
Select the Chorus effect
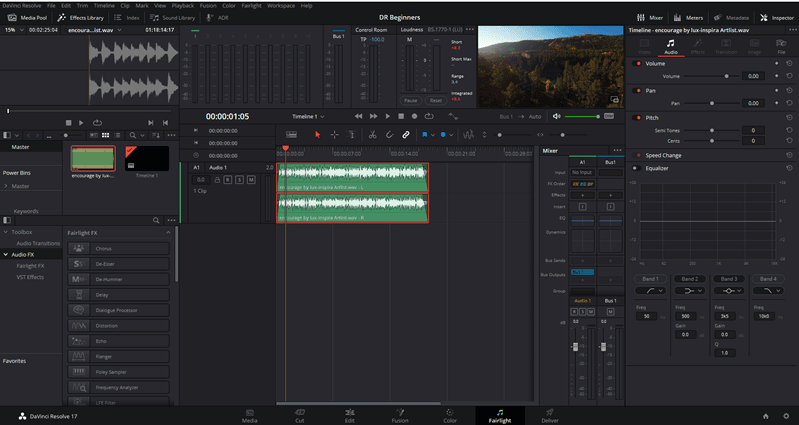[x=118, y=249]
